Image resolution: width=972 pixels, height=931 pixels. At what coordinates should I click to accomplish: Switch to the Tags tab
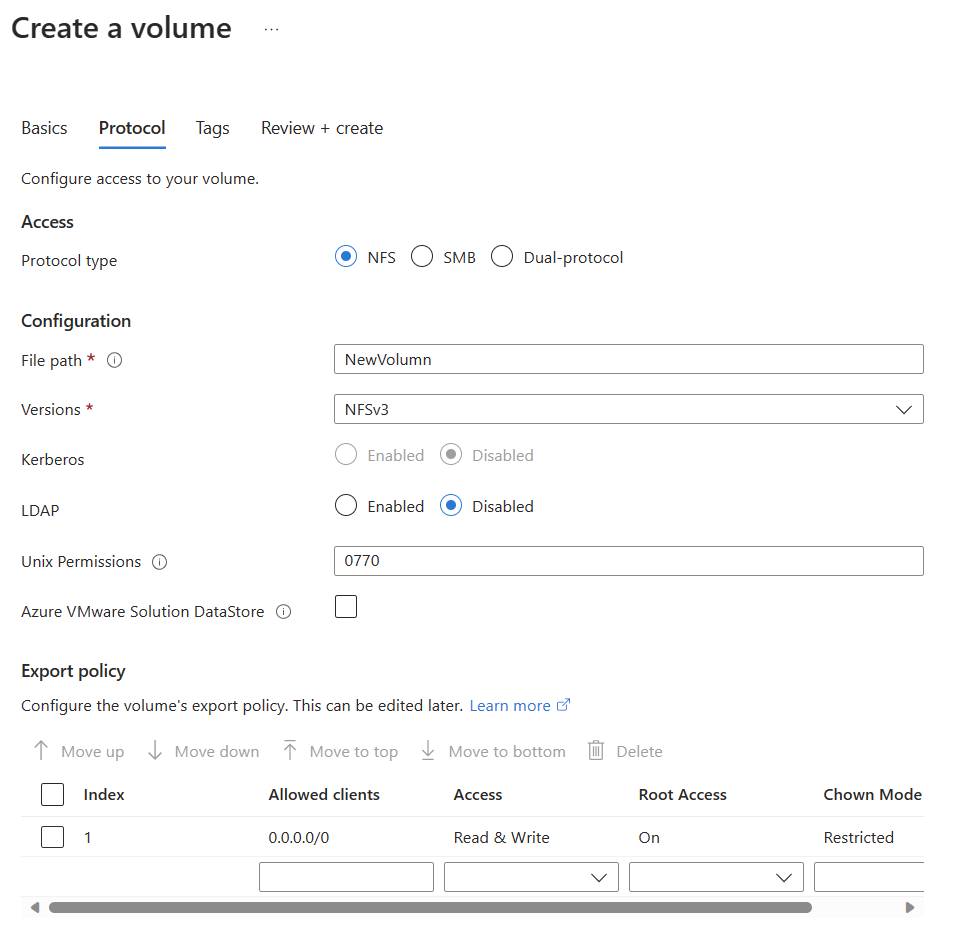point(213,128)
